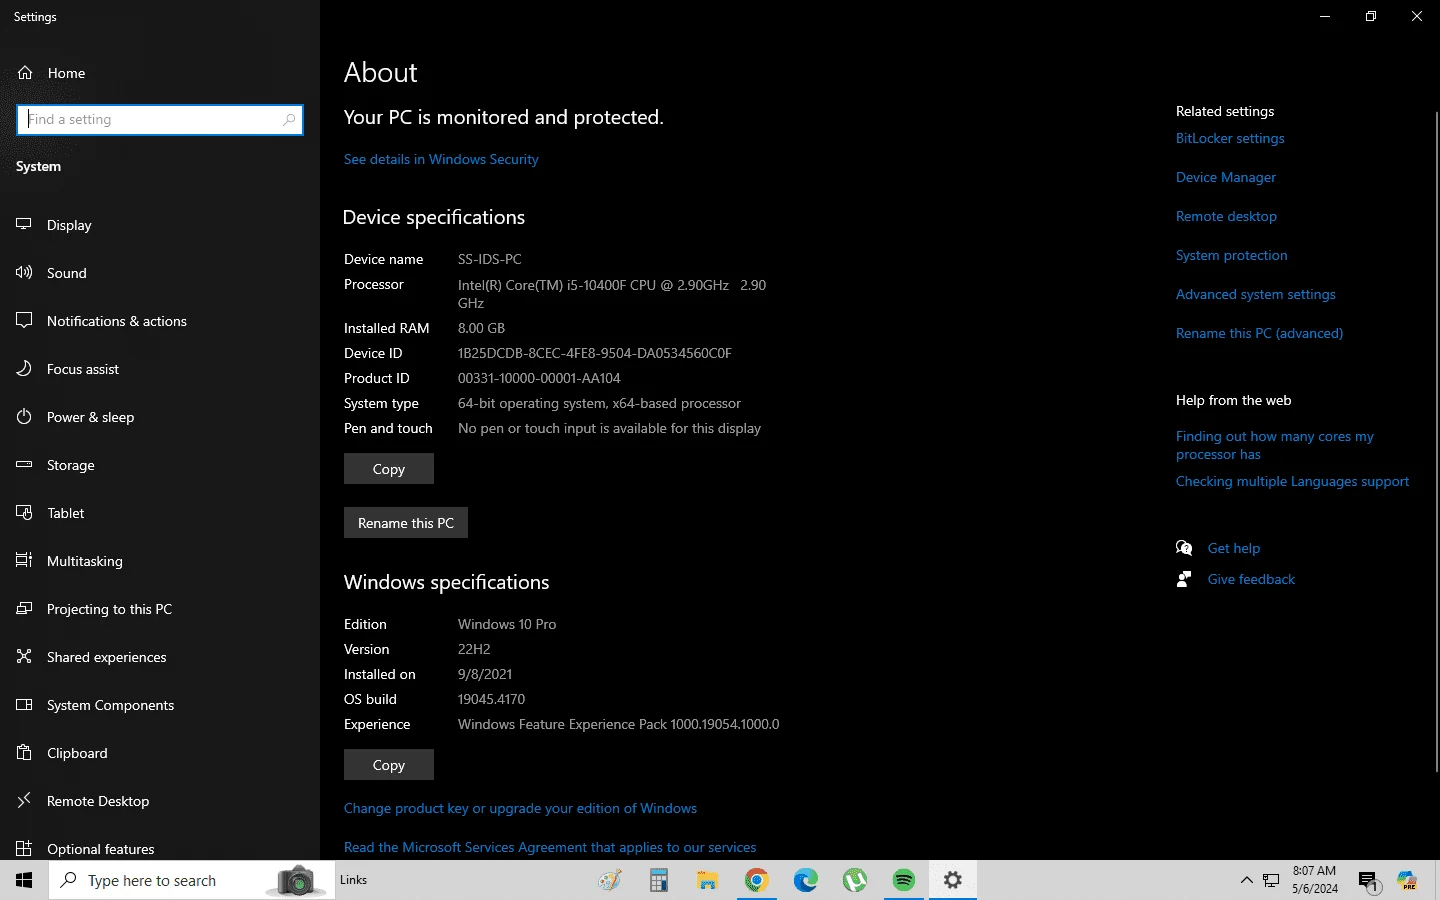Open uTorrent from the taskbar
This screenshot has width=1440, height=900.
click(854, 880)
